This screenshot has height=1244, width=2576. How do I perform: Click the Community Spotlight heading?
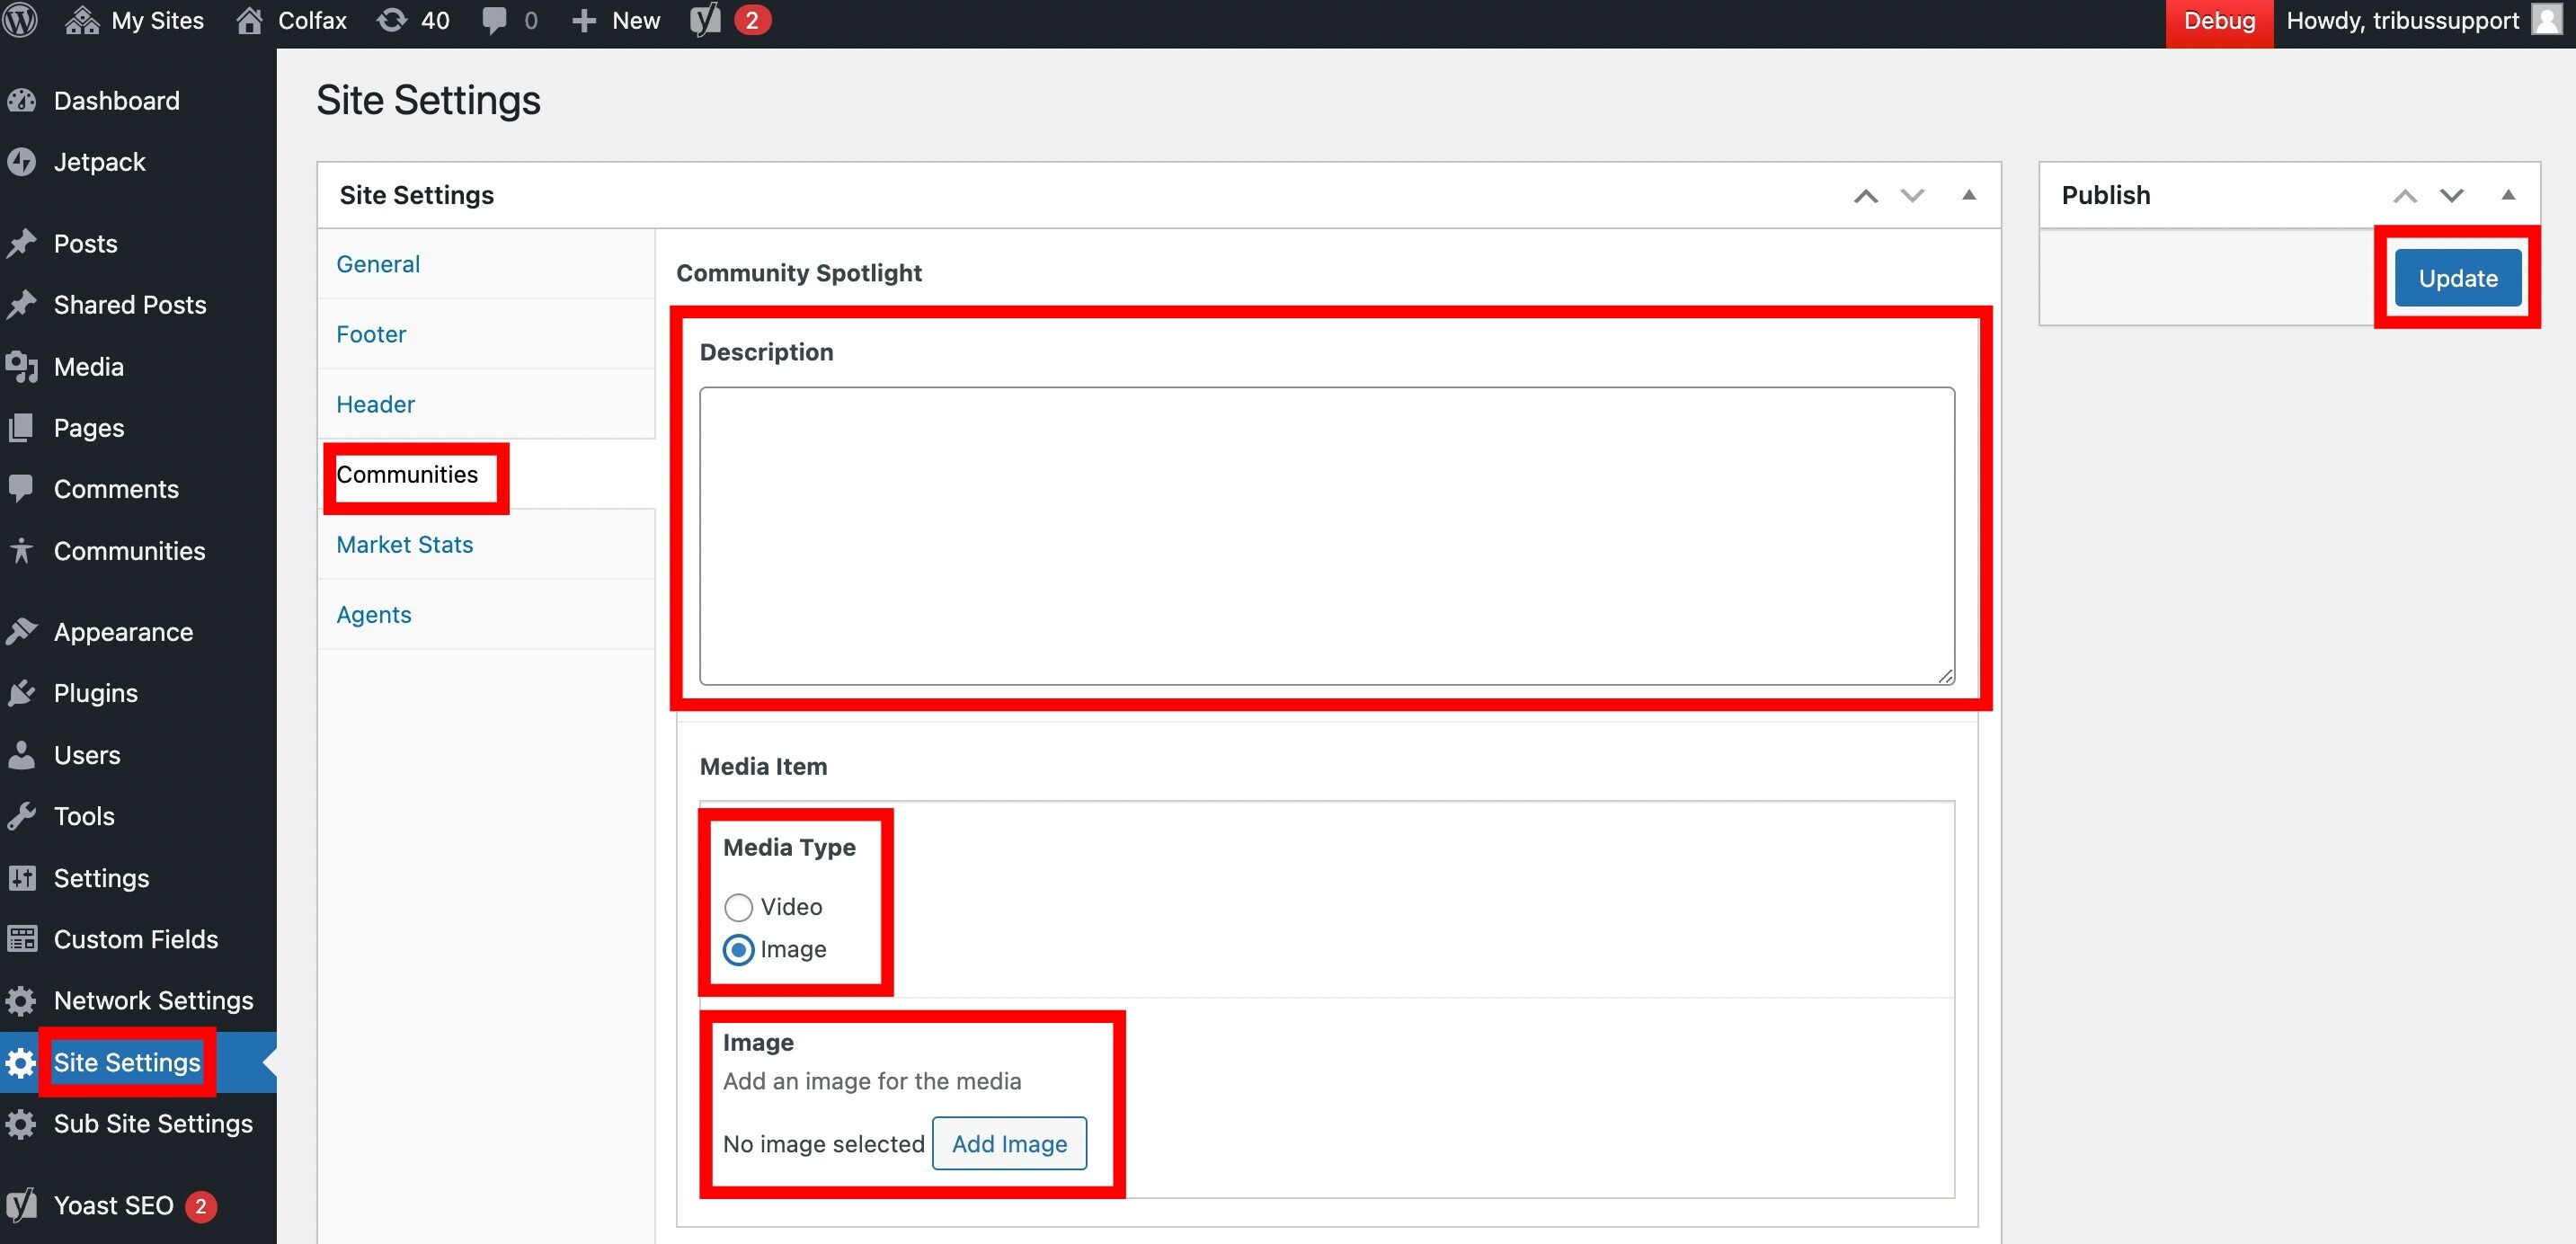799,273
